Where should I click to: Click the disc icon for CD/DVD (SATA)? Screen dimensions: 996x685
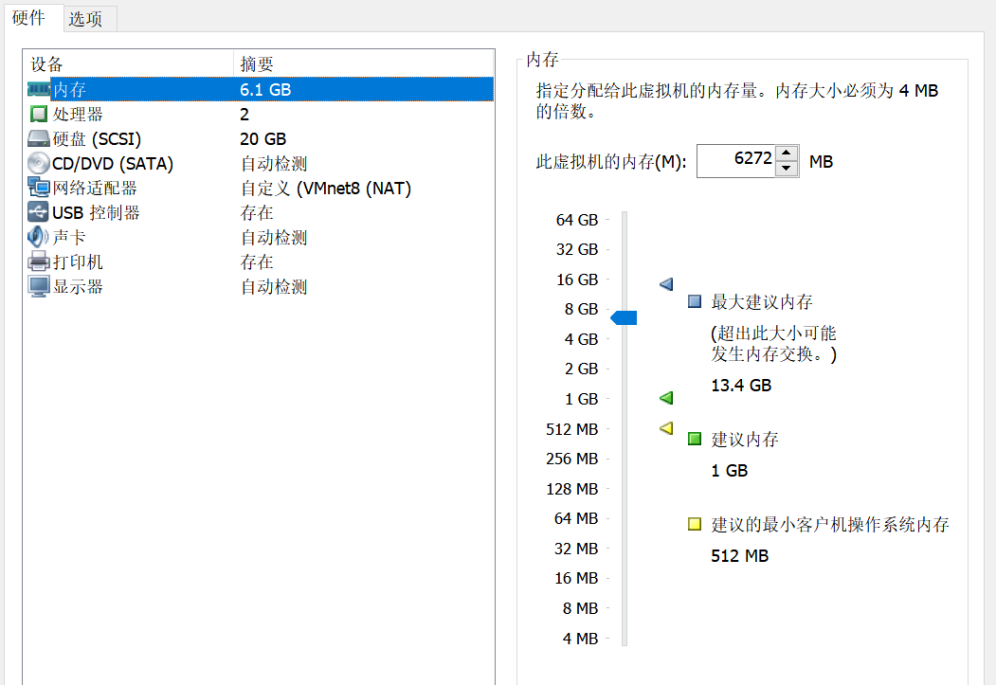tap(38, 163)
